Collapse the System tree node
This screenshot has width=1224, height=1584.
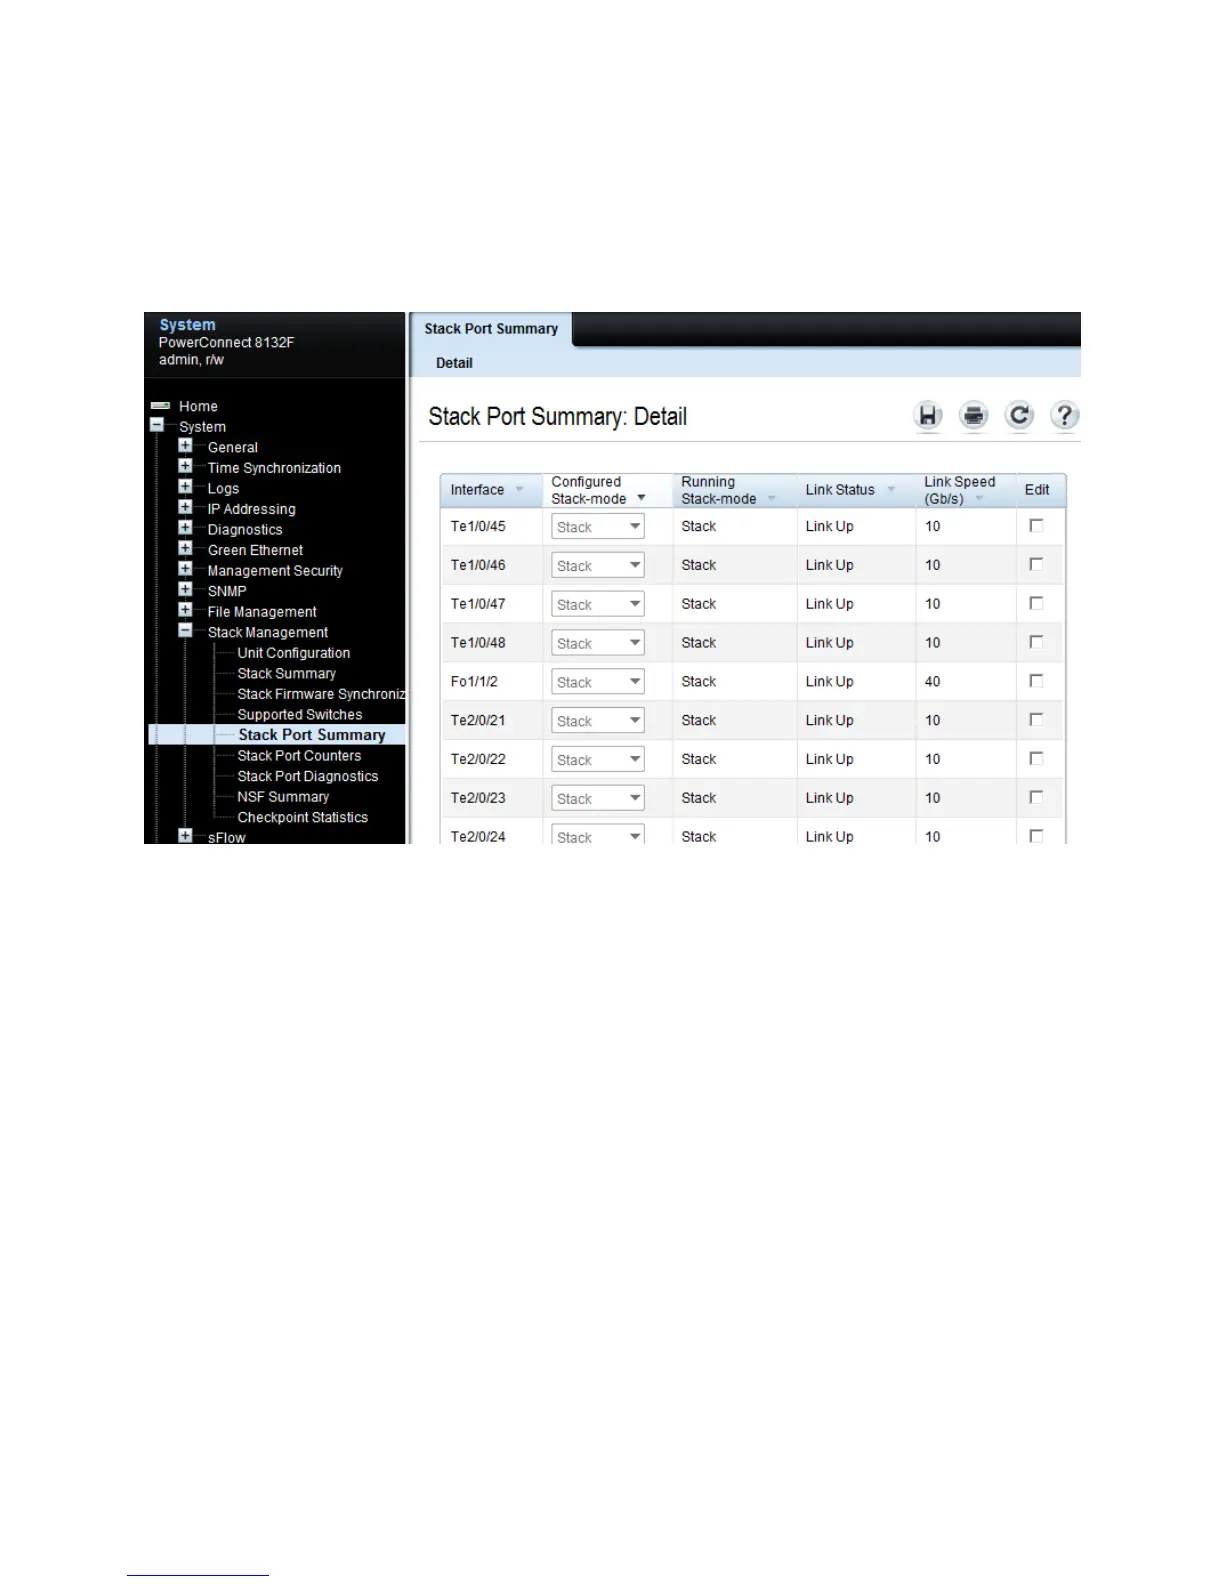pos(157,425)
